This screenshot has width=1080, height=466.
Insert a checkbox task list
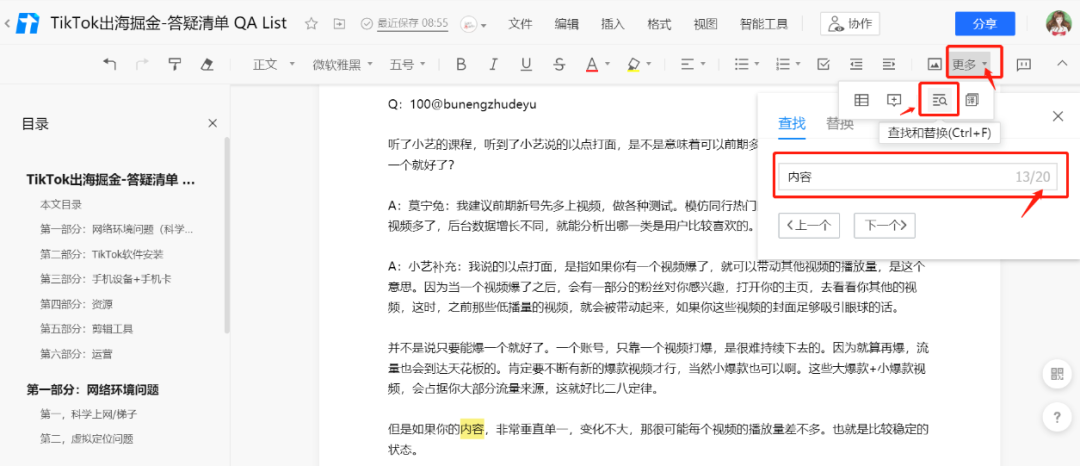[x=823, y=64]
